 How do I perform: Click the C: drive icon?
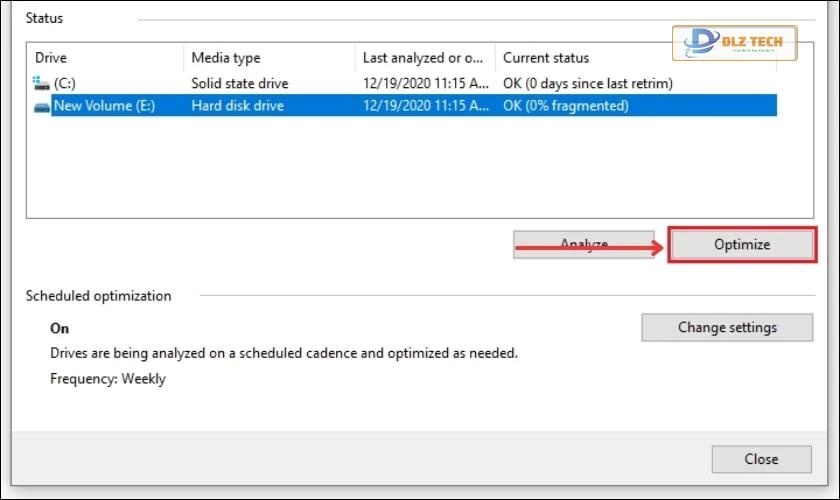(42, 83)
